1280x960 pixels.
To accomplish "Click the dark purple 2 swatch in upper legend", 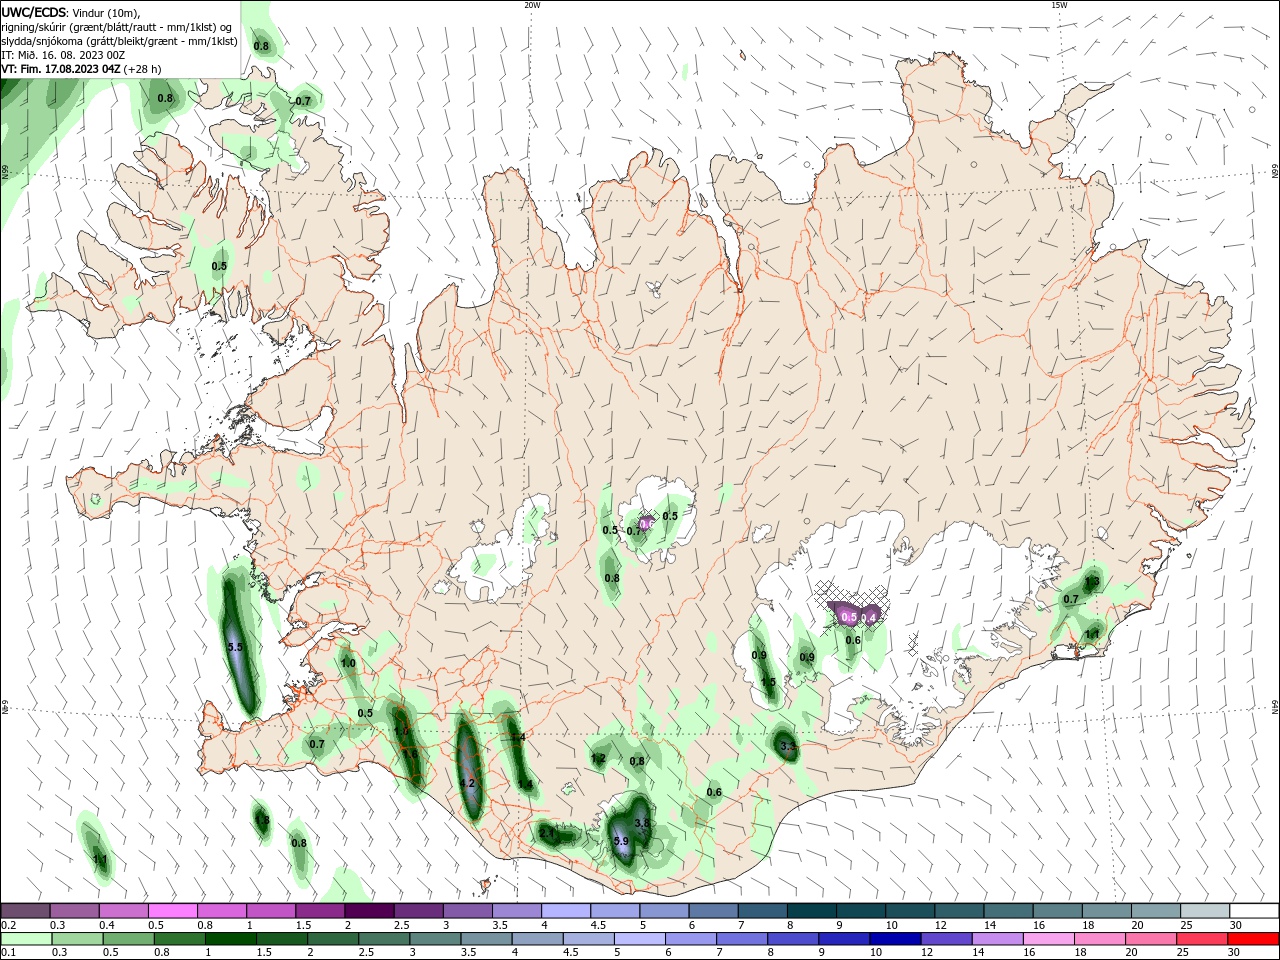I will pos(369,911).
